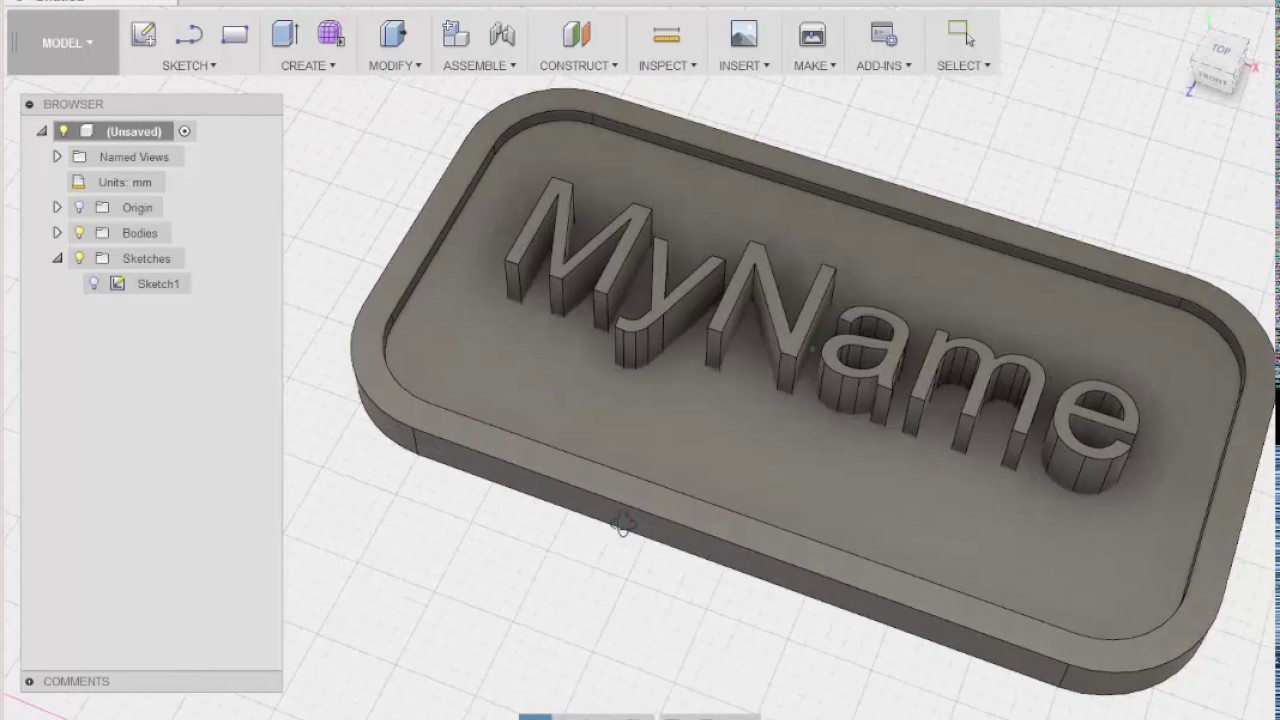Select the 'Units: mm' entry
Image resolution: width=1280 pixels, height=720 pixels.
click(125, 182)
